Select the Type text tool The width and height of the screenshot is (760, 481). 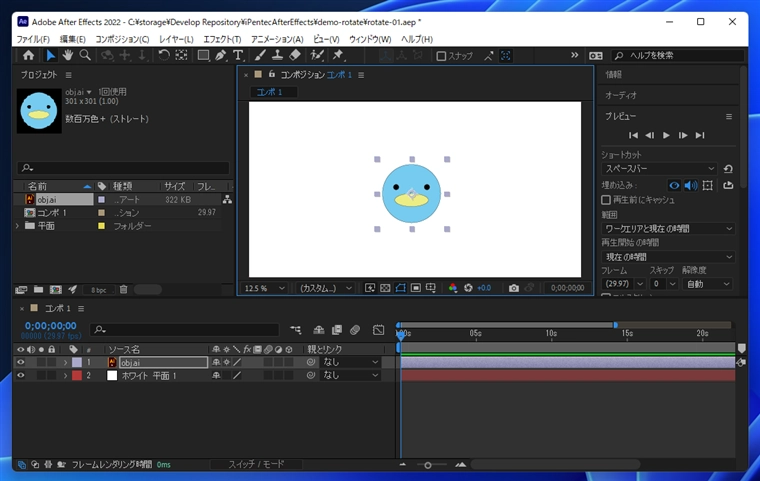[238, 55]
